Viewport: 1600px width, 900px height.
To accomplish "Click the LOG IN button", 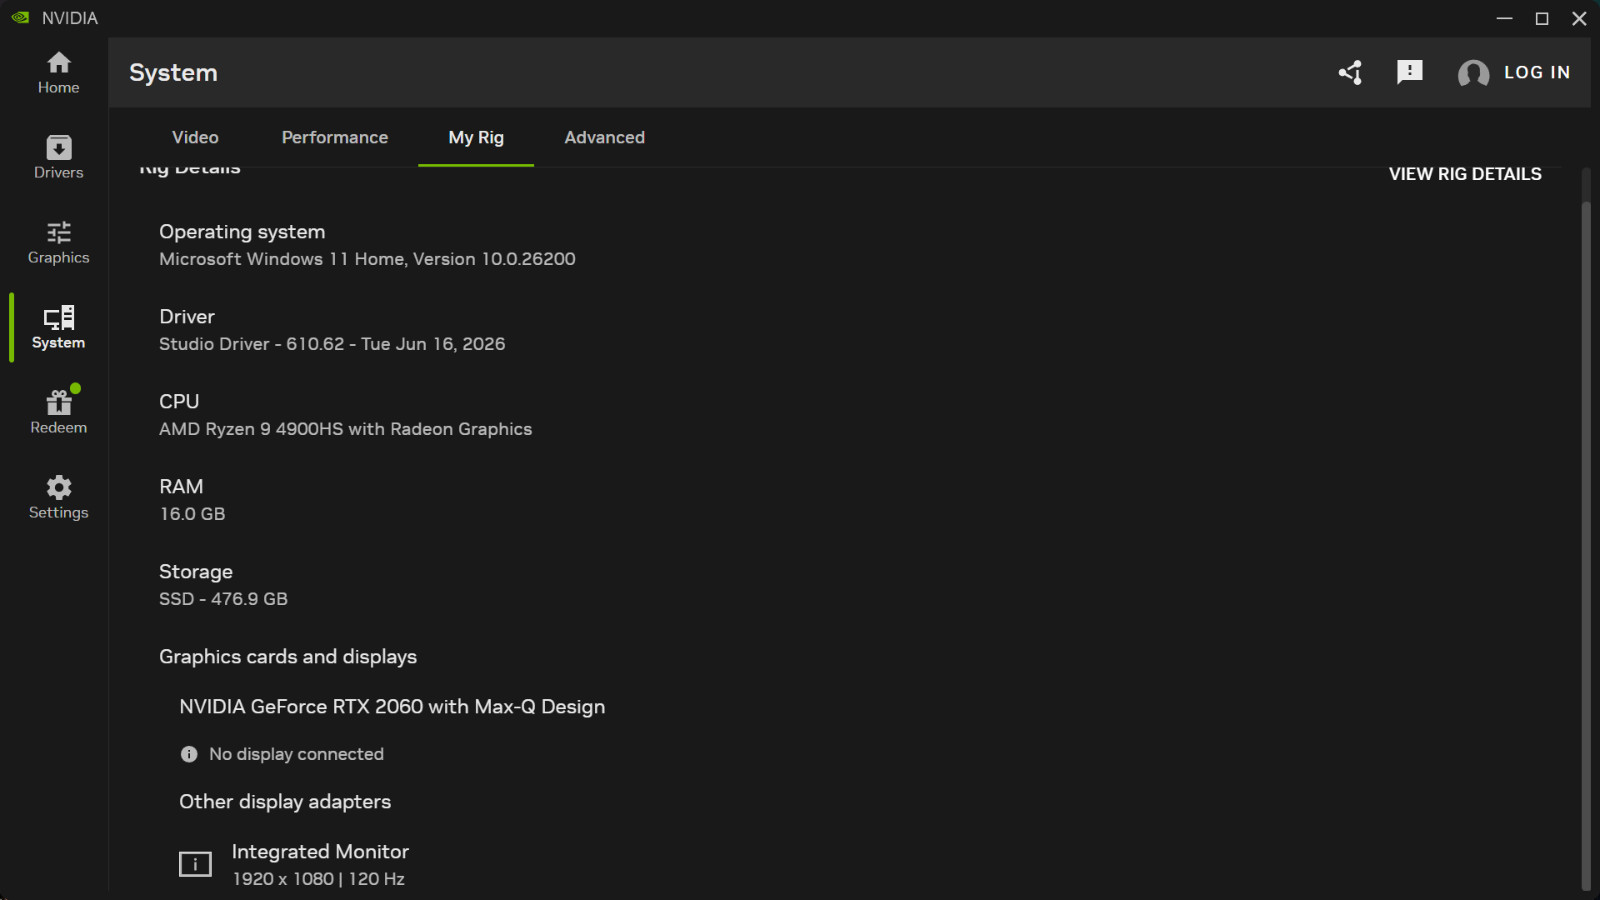I will click(x=1537, y=72).
